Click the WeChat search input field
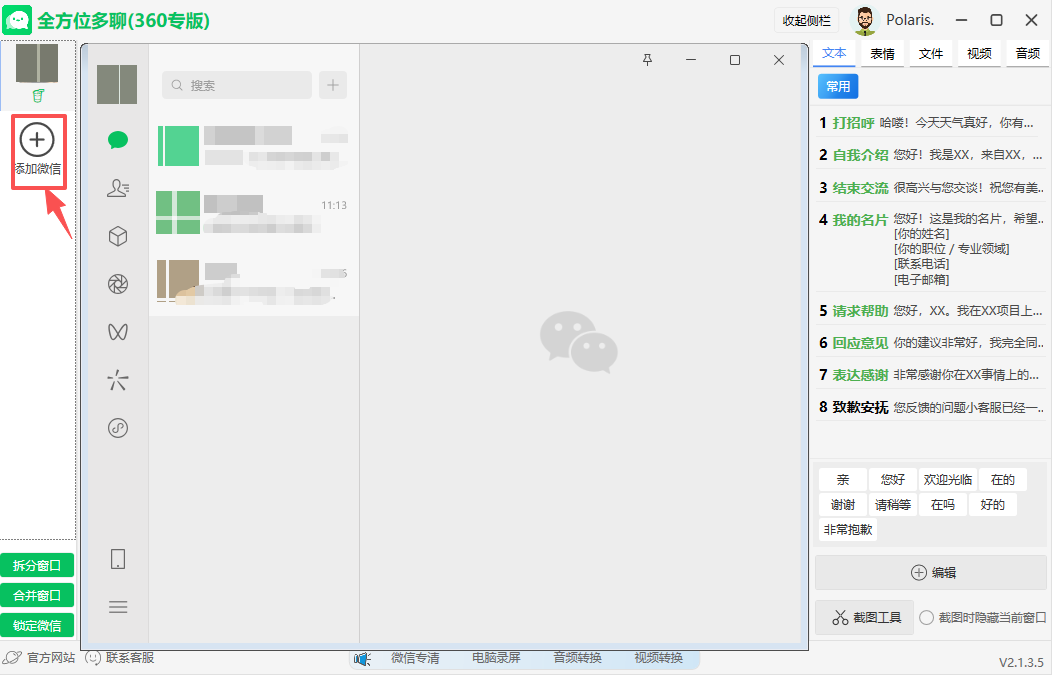This screenshot has height=675, width=1052. click(x=237, y=86)
